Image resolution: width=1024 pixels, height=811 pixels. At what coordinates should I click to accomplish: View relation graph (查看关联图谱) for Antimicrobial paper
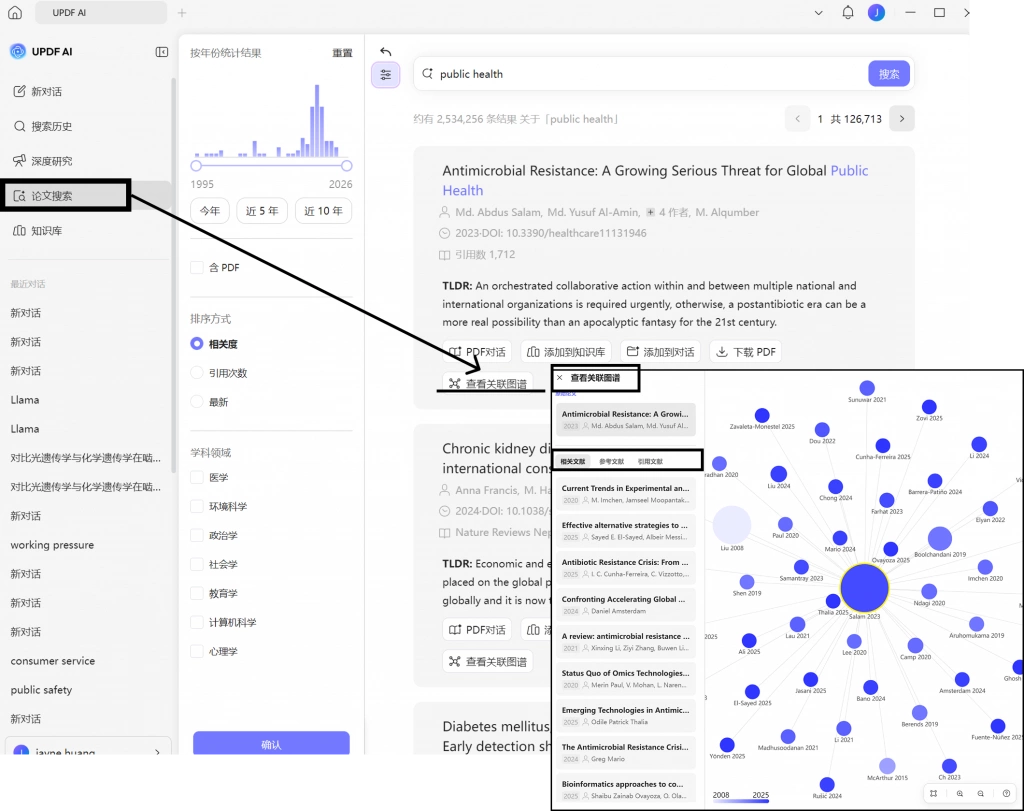[x=488, y=383]
